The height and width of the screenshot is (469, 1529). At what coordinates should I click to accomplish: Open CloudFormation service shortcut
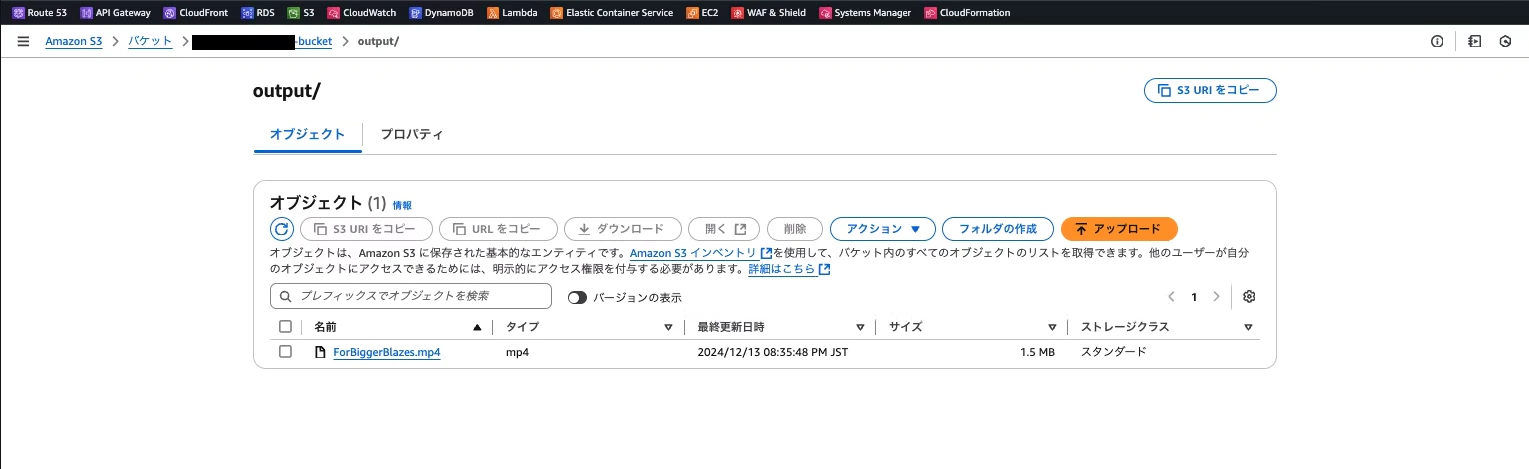pyautogui.click(x=967, y=13)
